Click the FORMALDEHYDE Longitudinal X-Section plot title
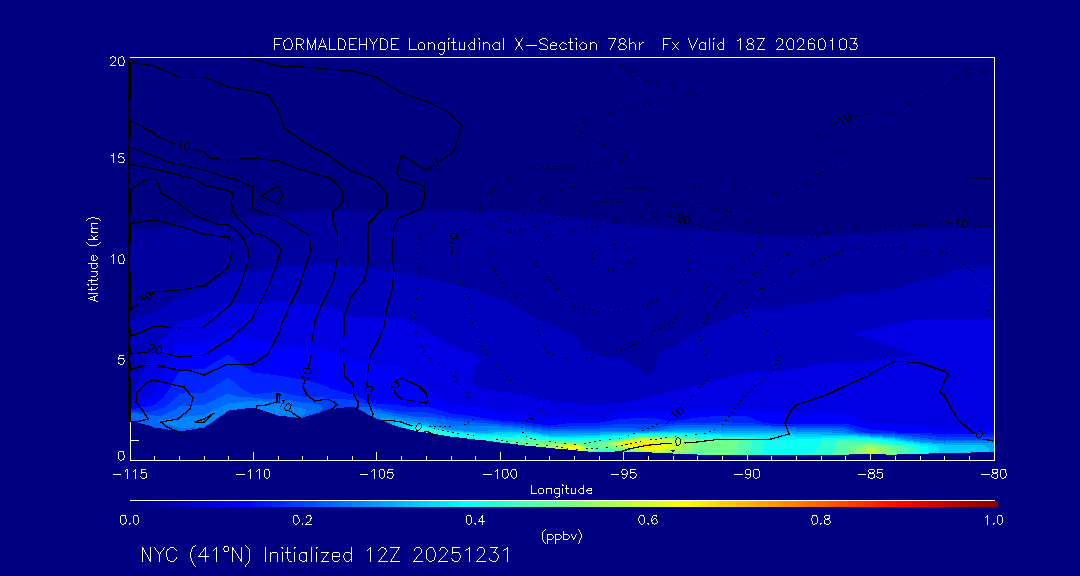Viewport: 1080px width, 576px height. (x=565, y=45)
